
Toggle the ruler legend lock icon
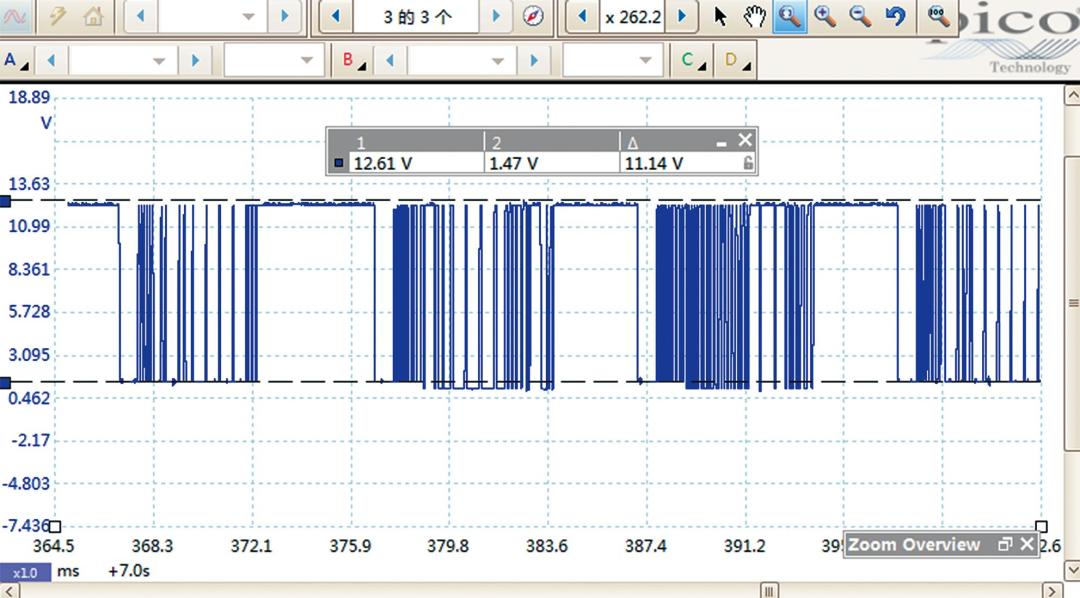coord(747,163)
